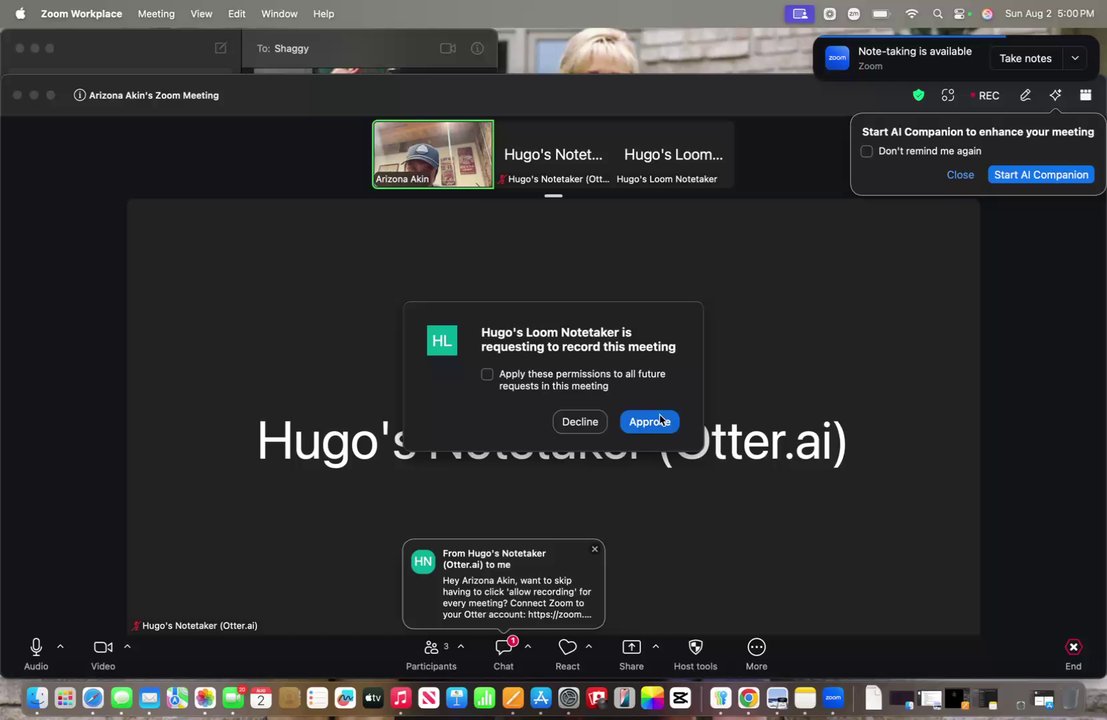Click the video call icon in Messages window
Image resolution: width=1107 pixels, height=720 pixels.
pos(448,49)
